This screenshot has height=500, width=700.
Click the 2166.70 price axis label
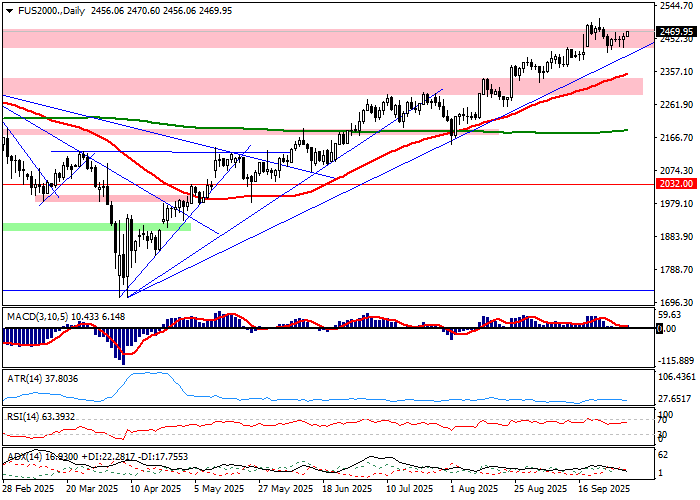676,138
